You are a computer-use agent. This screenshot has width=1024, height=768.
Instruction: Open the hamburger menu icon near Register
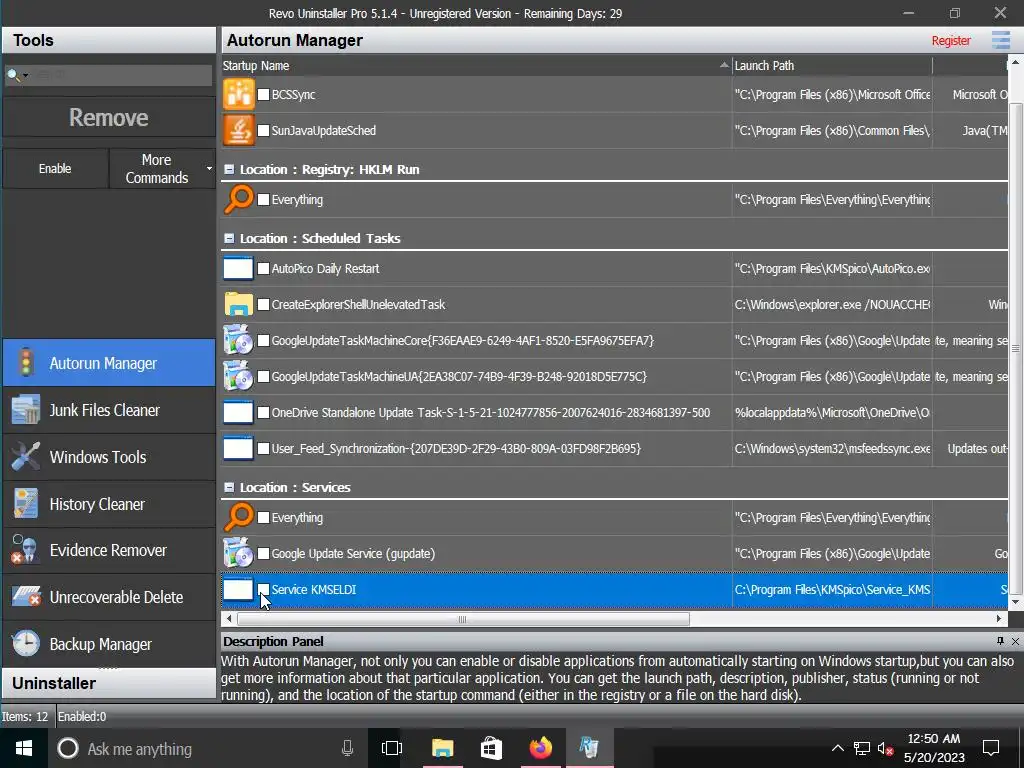tap(1000, 40)
